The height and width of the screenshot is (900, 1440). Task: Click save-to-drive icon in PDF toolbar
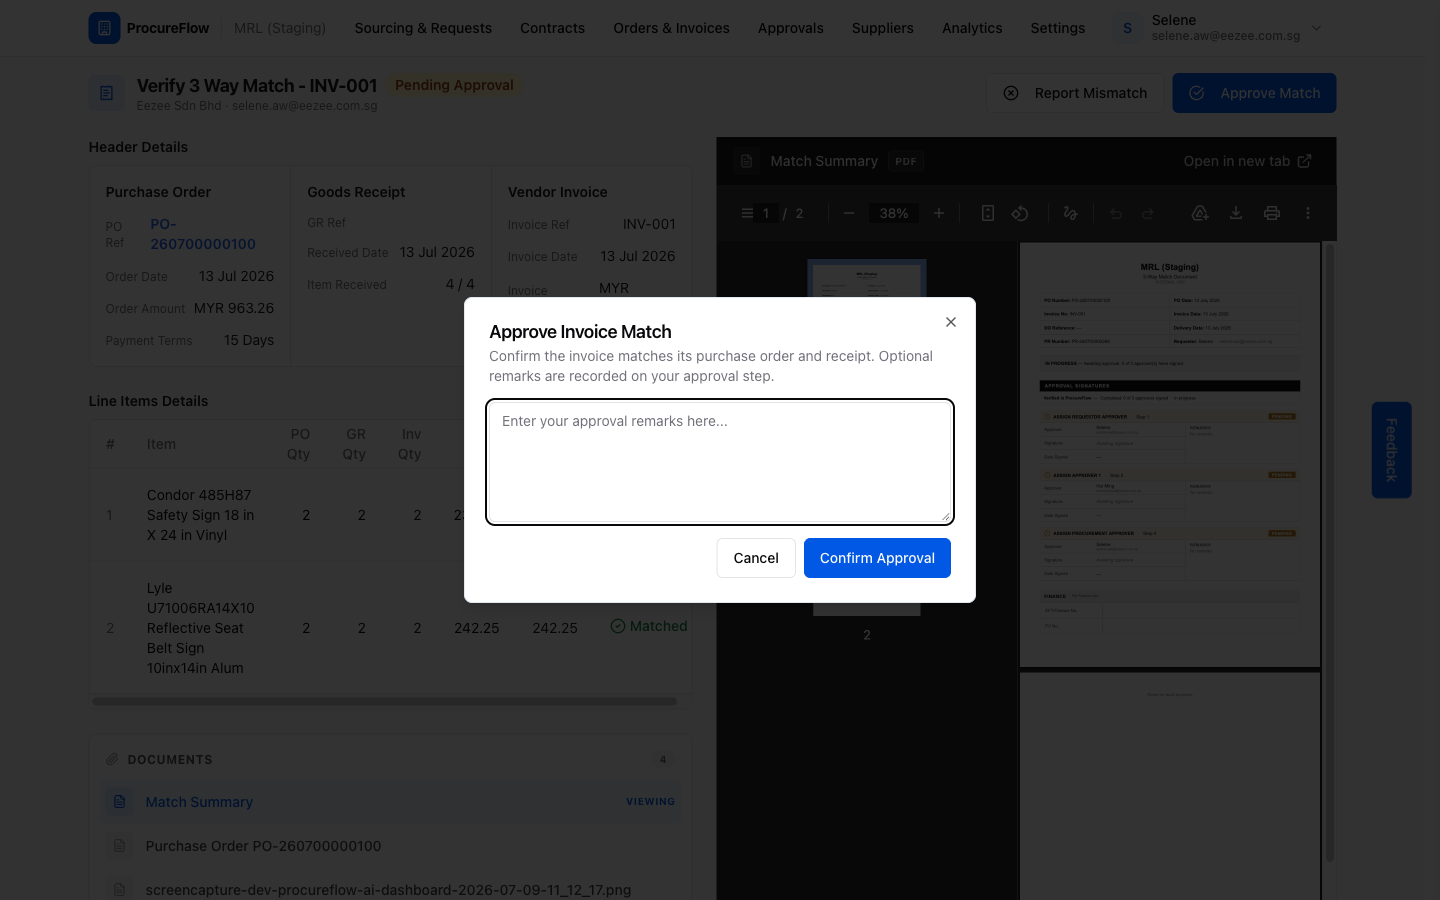click(1200, 213)
